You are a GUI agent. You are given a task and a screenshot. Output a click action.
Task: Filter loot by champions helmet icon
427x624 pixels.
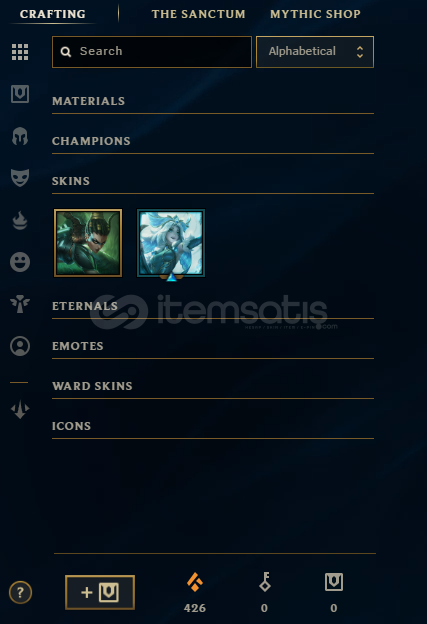point(20,136)
